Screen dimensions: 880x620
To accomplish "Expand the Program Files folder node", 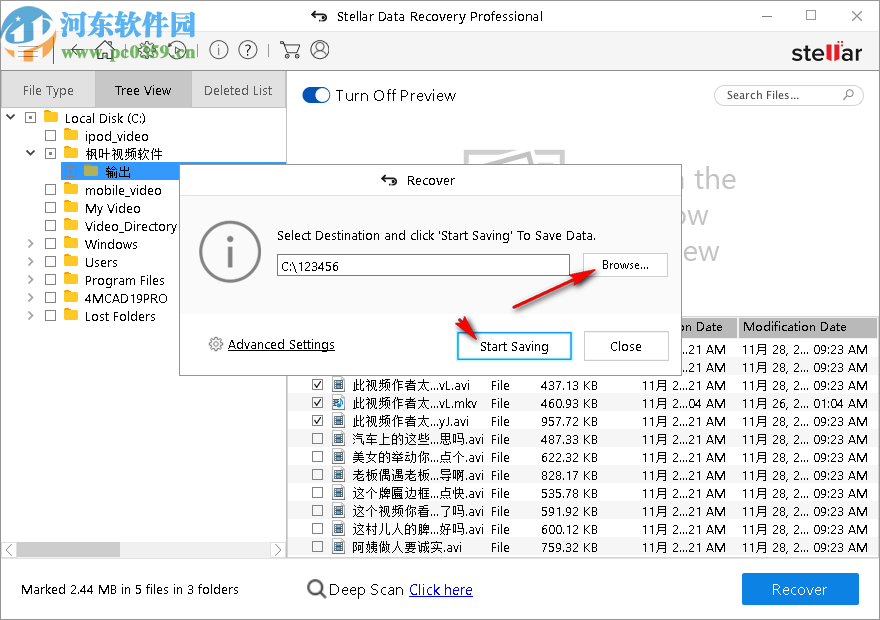I will click(31, 280).
